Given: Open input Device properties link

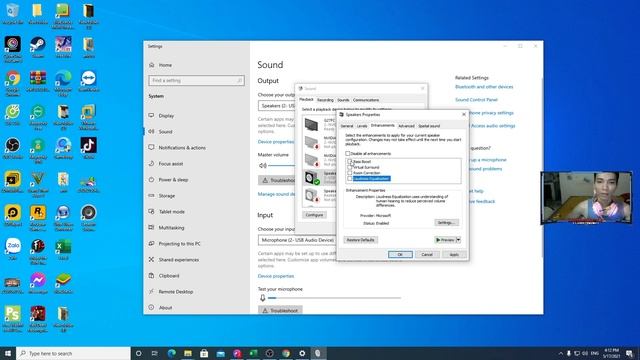Looking at the screenshot, I should (276, 276).
